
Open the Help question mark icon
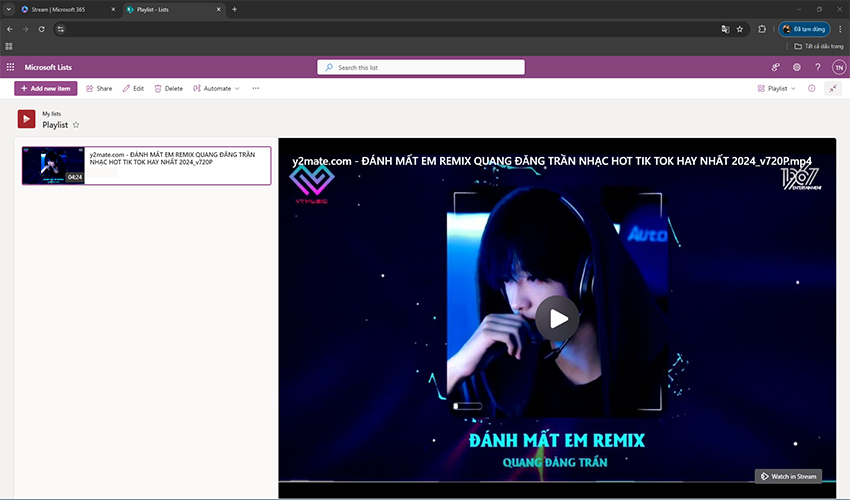(x=817, y=67)
